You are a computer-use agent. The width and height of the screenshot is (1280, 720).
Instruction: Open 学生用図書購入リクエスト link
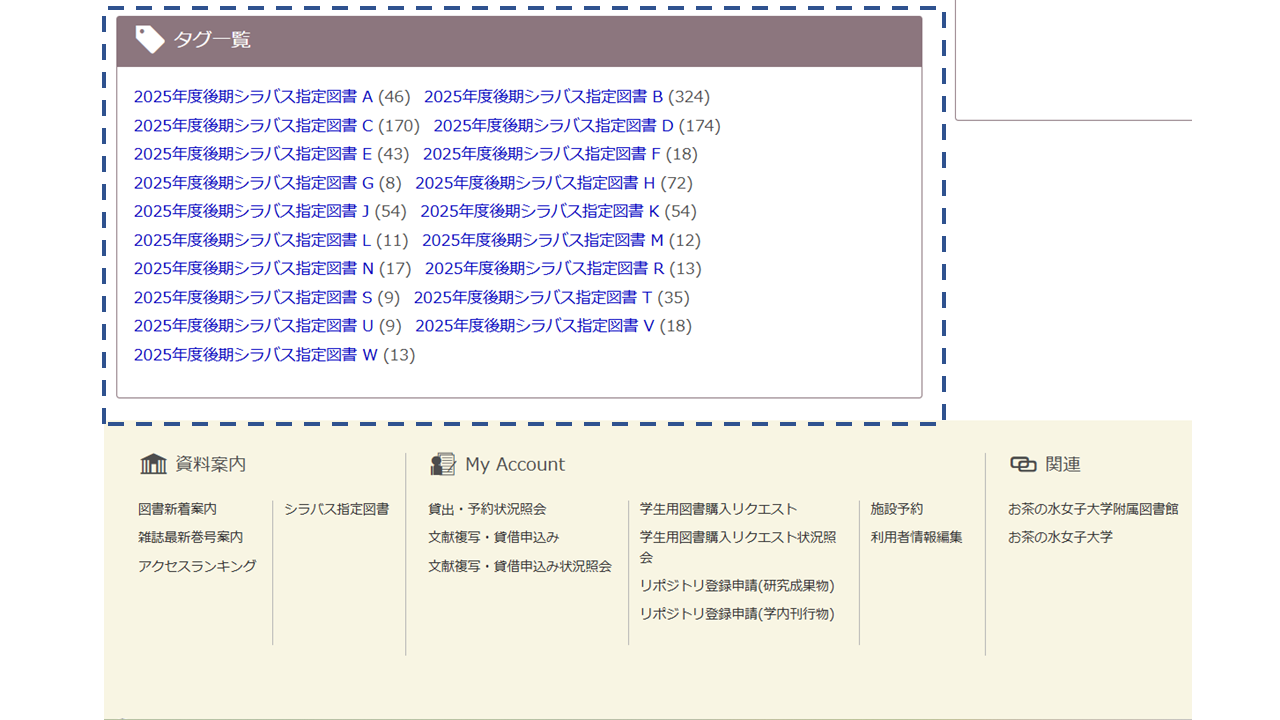(x=718, y=509)
